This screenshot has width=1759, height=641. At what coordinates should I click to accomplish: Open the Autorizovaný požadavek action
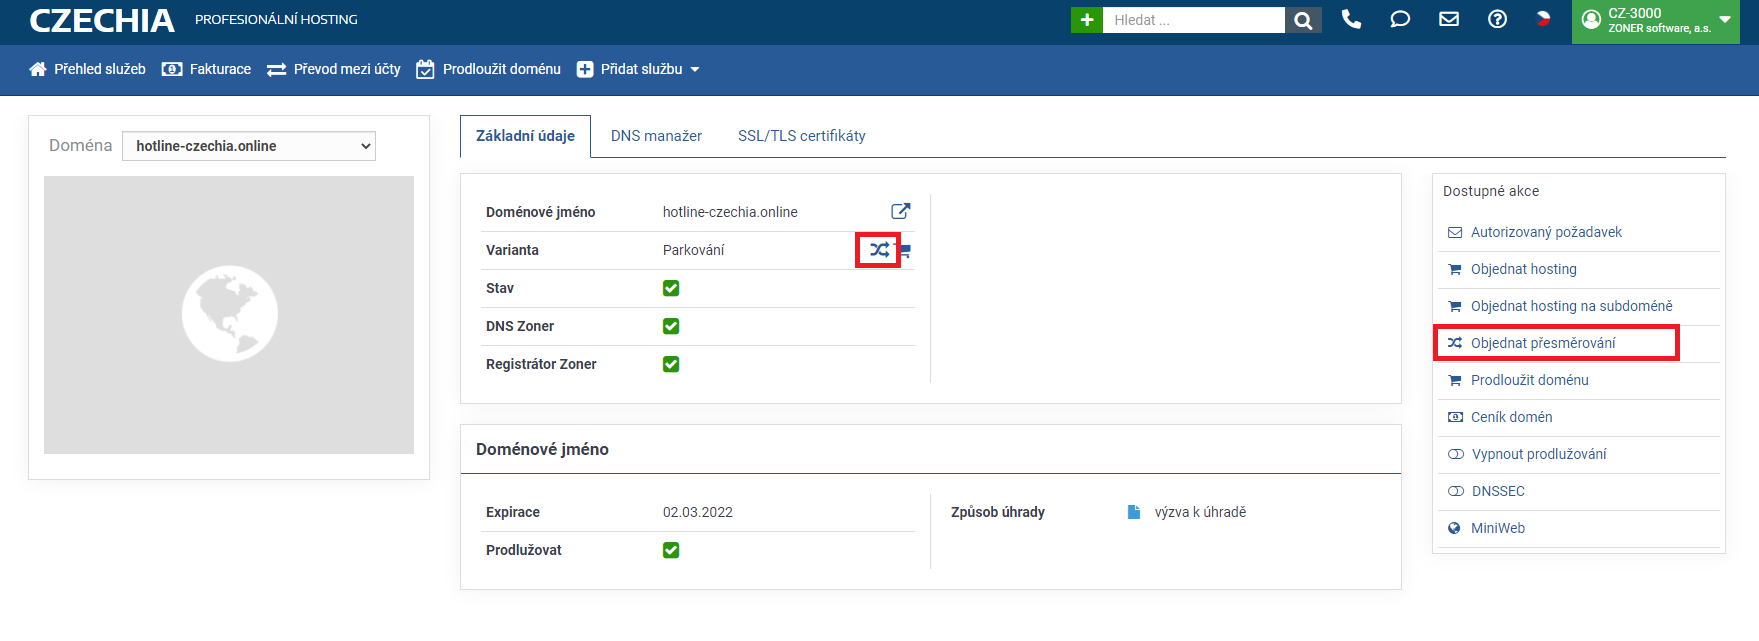[1546, 232]
